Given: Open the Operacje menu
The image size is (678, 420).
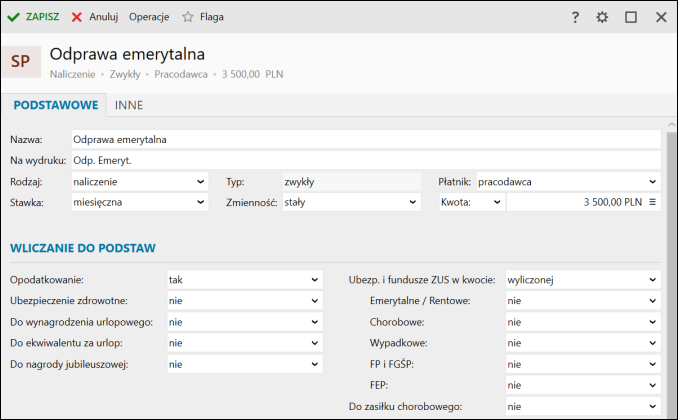Looking at the screenshot, I should point(149,17).
